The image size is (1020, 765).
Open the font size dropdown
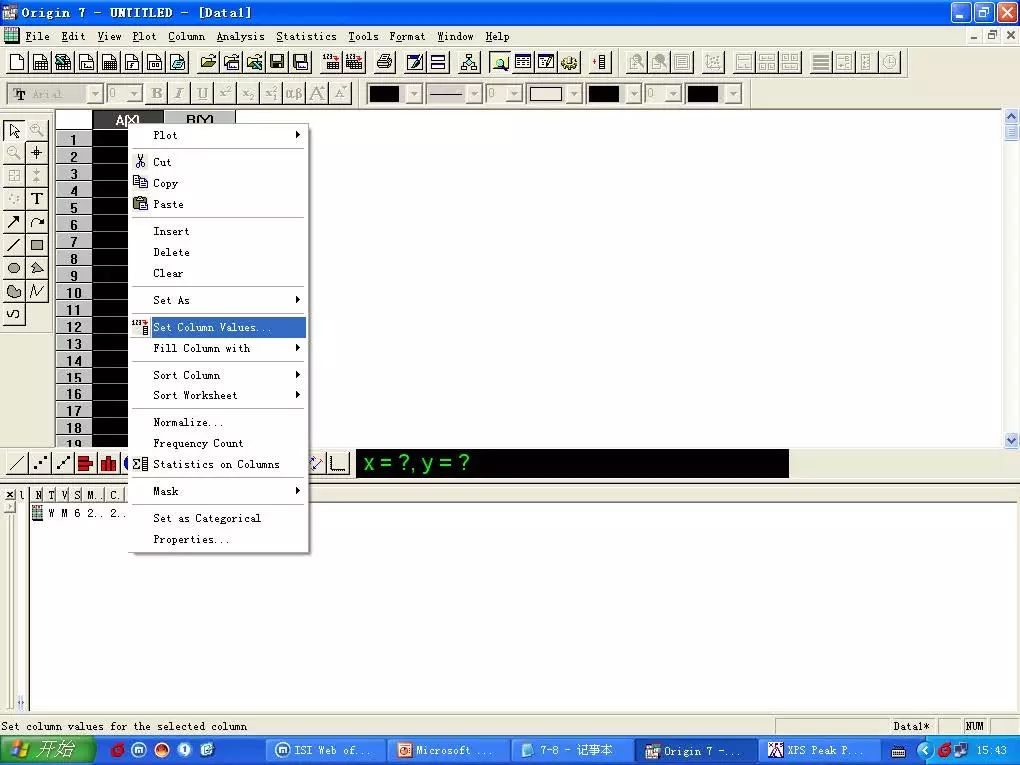tap(134, 94)
